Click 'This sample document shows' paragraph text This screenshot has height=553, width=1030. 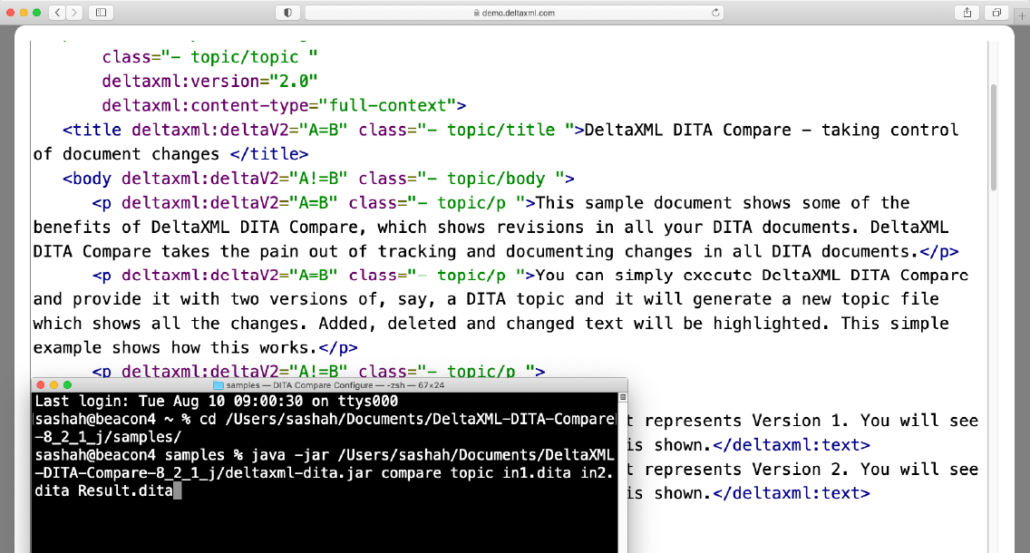point(663,203)
